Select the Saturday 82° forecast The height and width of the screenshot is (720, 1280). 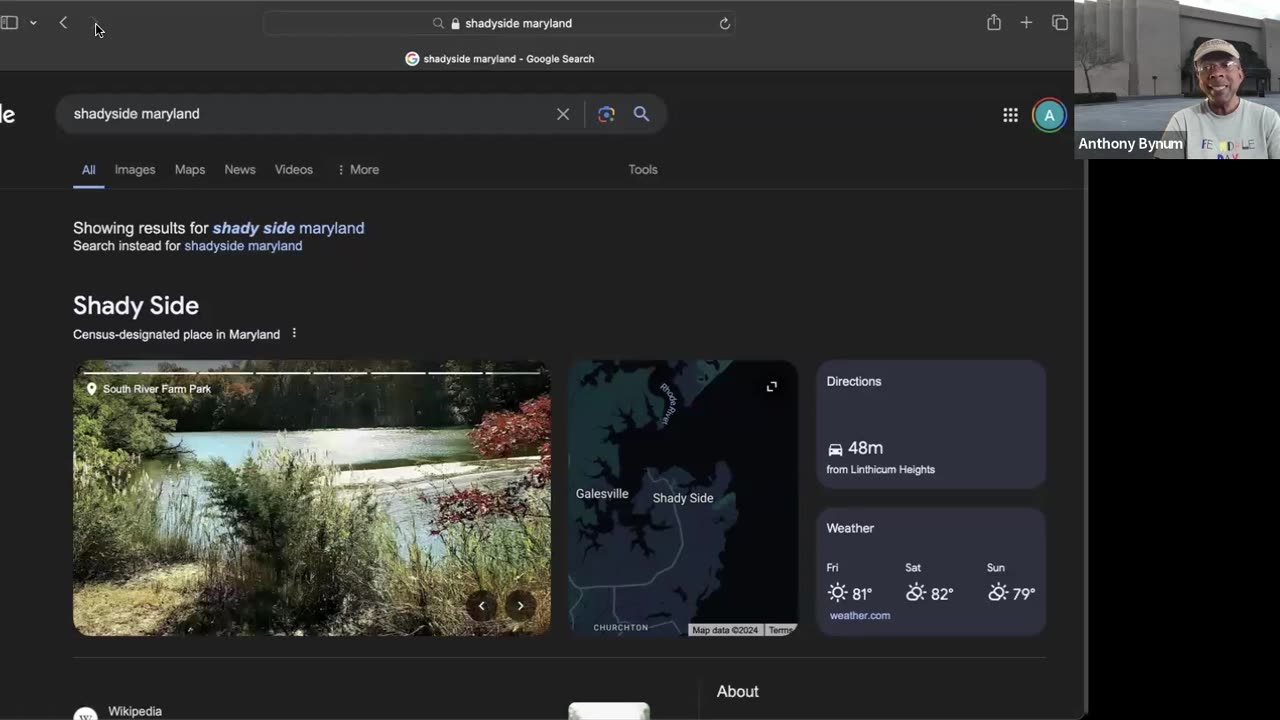[929, 584]
